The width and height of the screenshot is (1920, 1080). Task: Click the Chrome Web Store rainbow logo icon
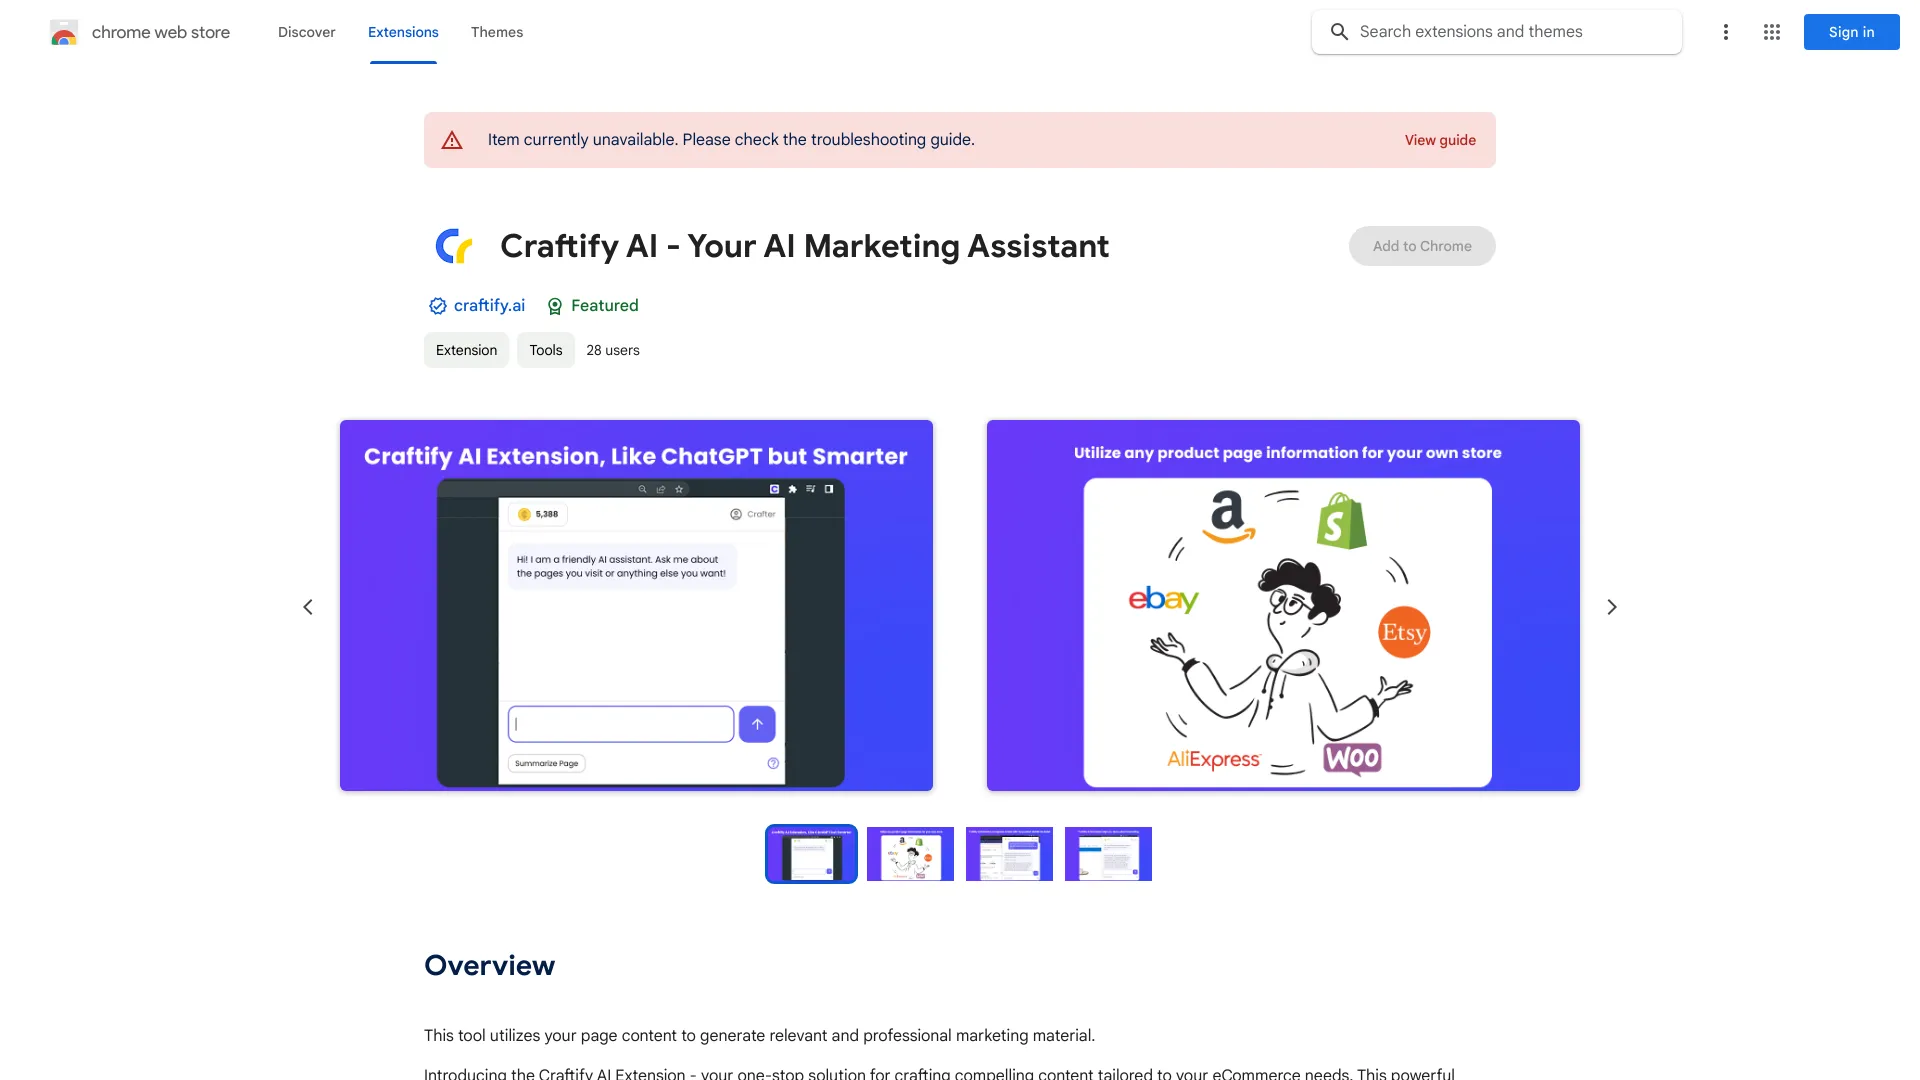[x=63, y=32]
